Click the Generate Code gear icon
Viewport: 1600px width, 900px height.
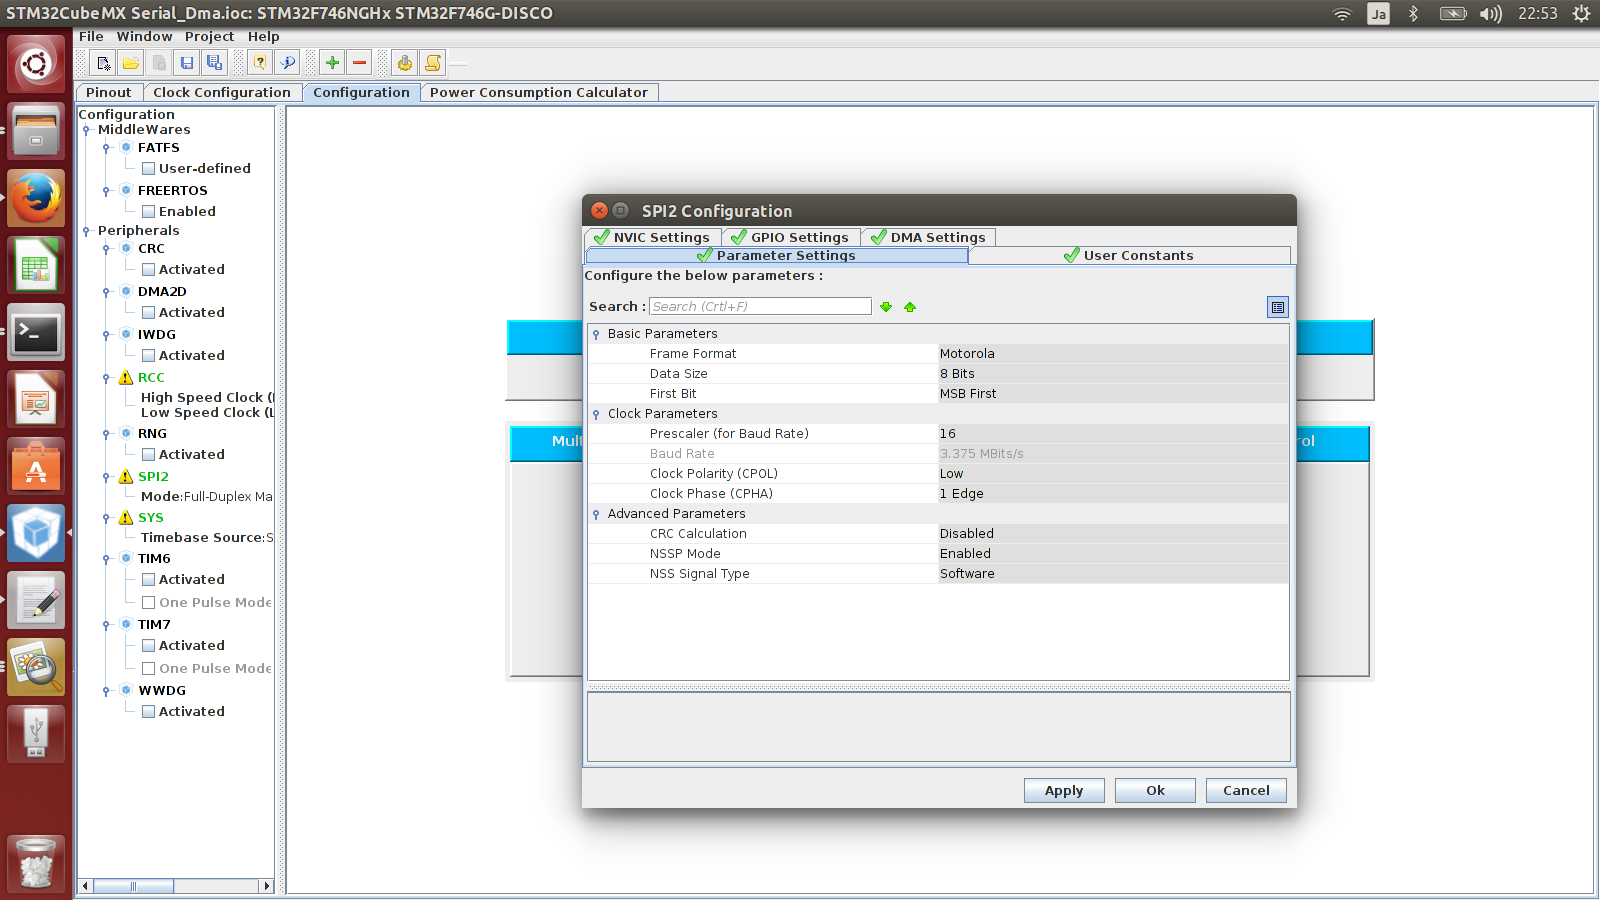click(x=404, y=63)
